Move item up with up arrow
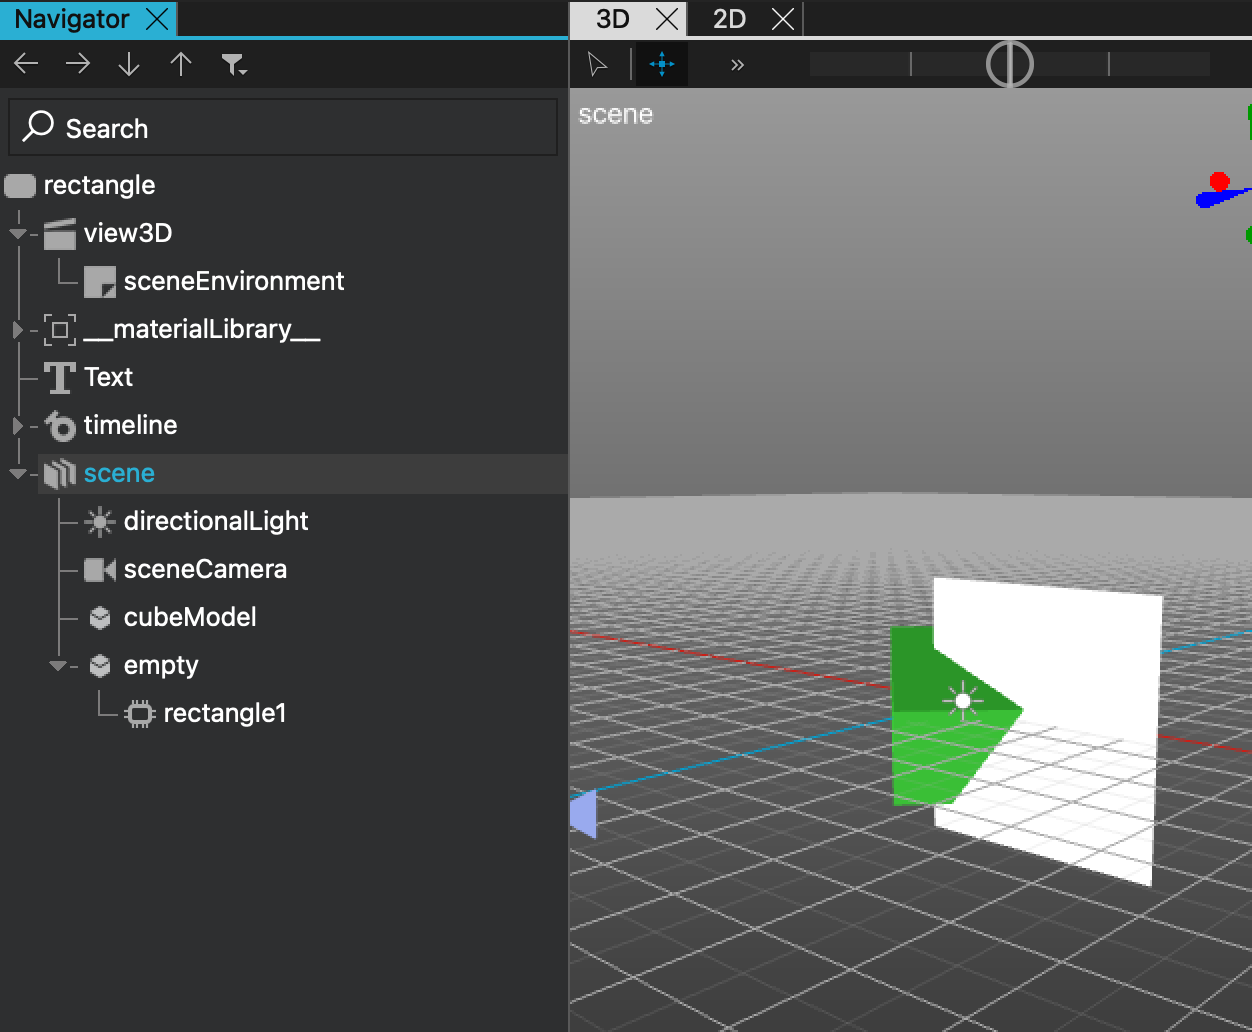This screenshot has width=1252, height=1032. pos(181,65)
